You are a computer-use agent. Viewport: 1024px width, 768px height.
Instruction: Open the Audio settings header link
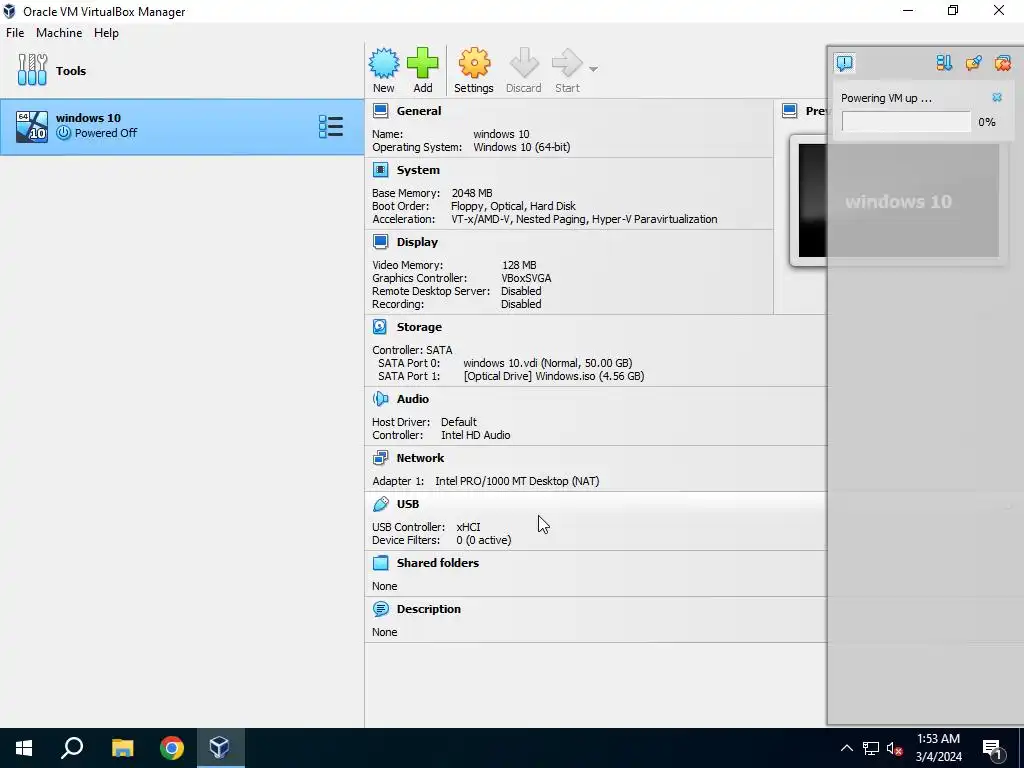click(x=413, y=398)
